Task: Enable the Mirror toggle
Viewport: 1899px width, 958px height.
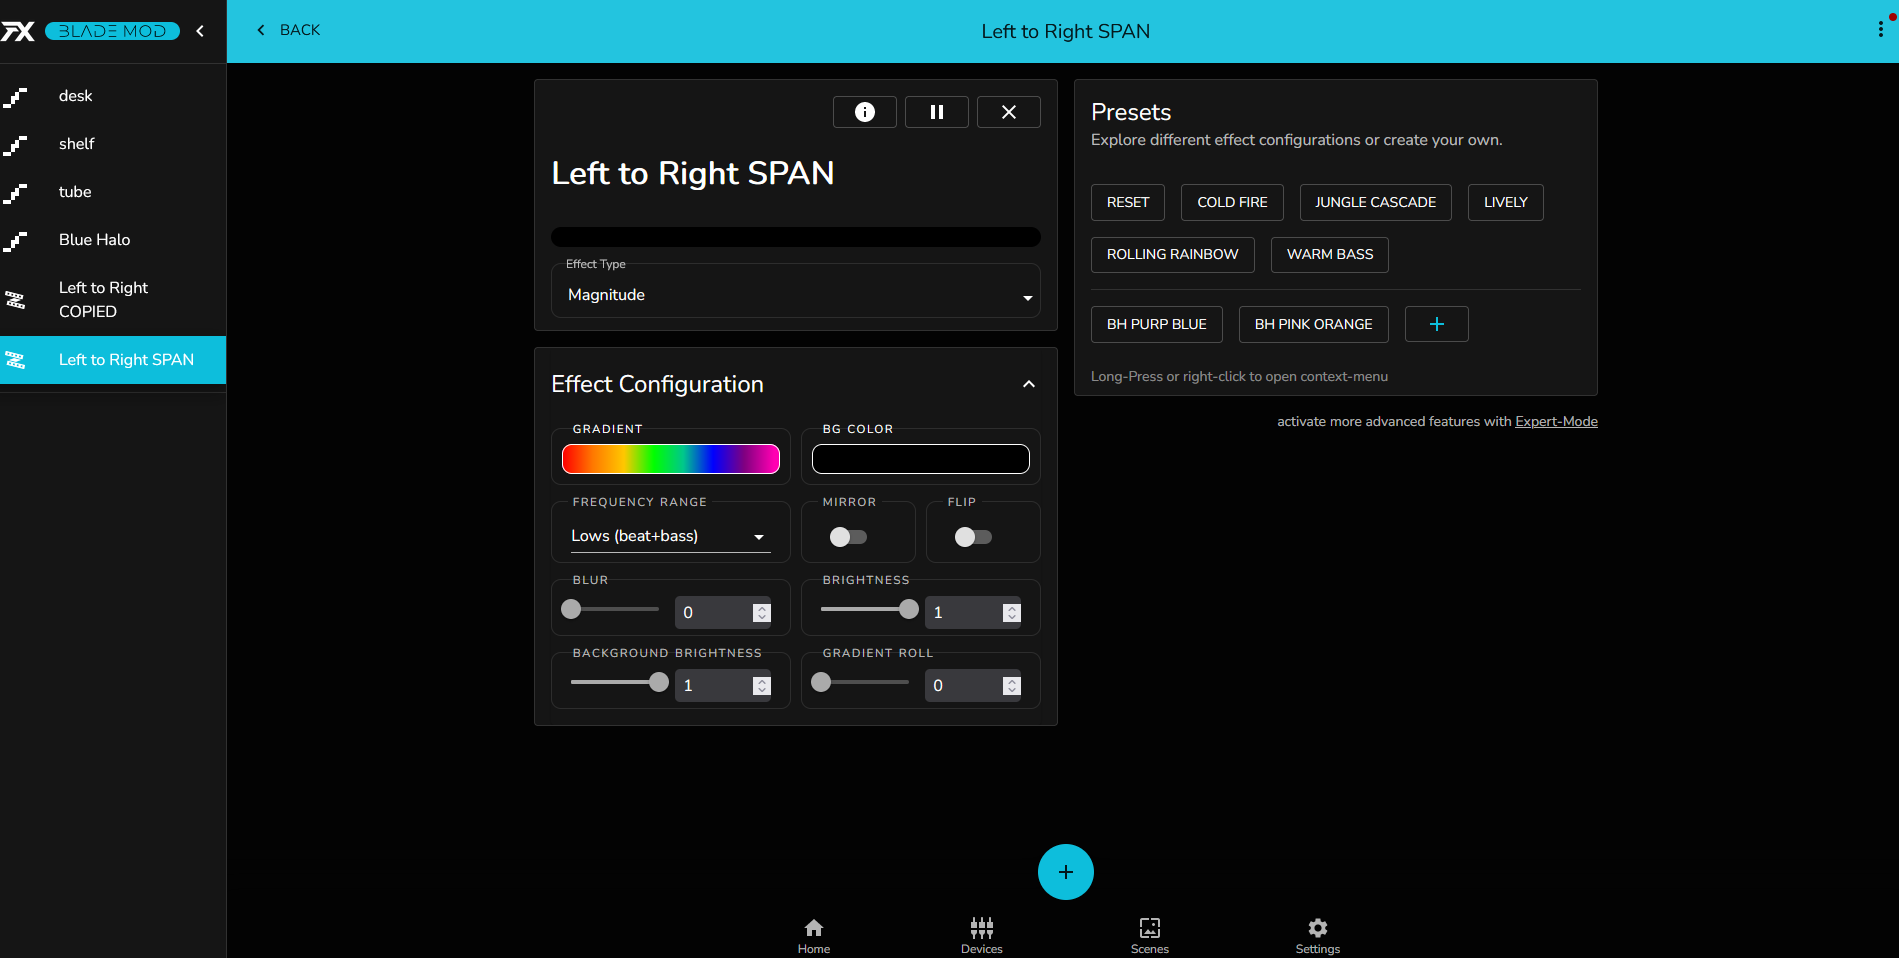Action: coord(848,537)
